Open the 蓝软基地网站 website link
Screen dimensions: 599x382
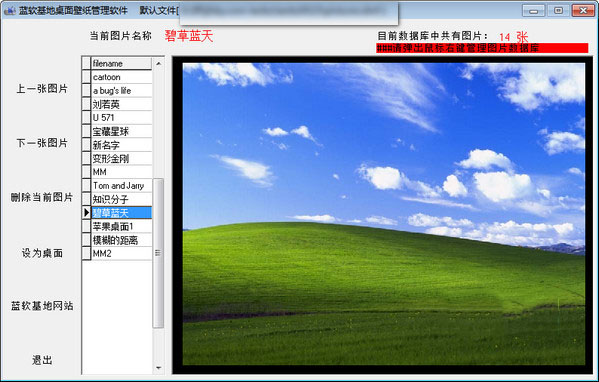[42, 306]
